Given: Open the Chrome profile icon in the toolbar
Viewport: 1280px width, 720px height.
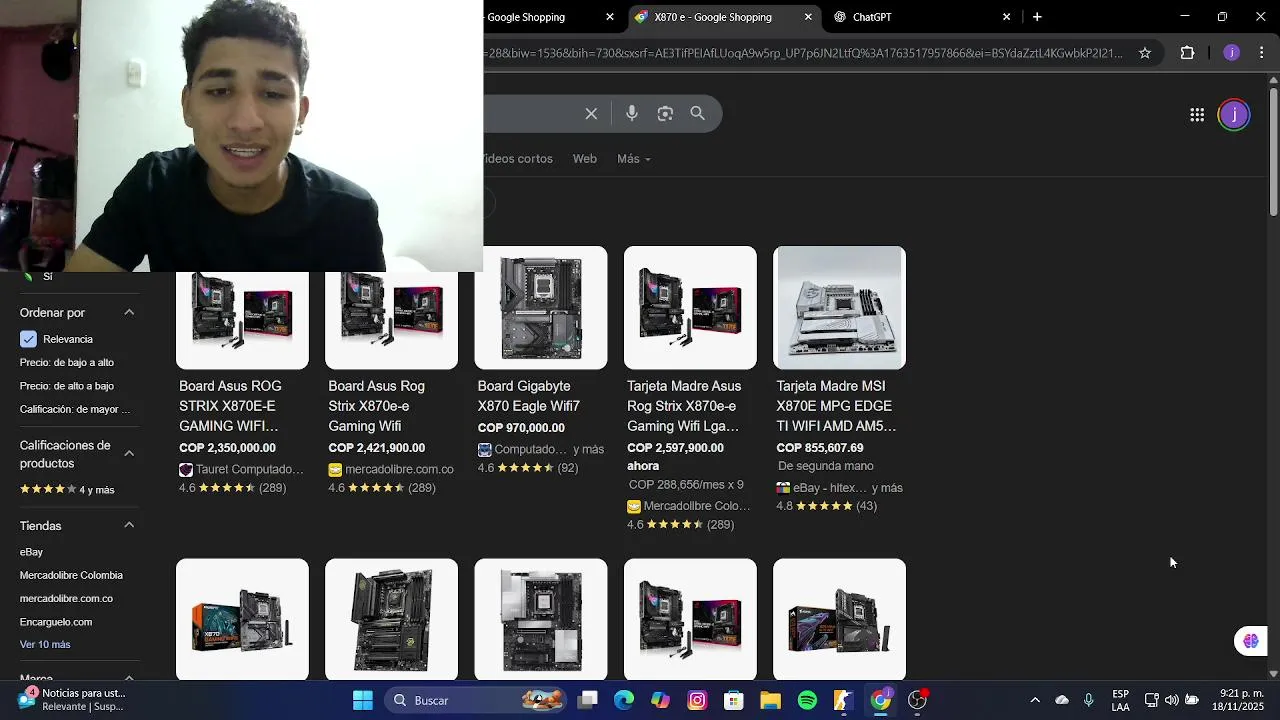Looking at the screenshot, I should click(1232, 53).
